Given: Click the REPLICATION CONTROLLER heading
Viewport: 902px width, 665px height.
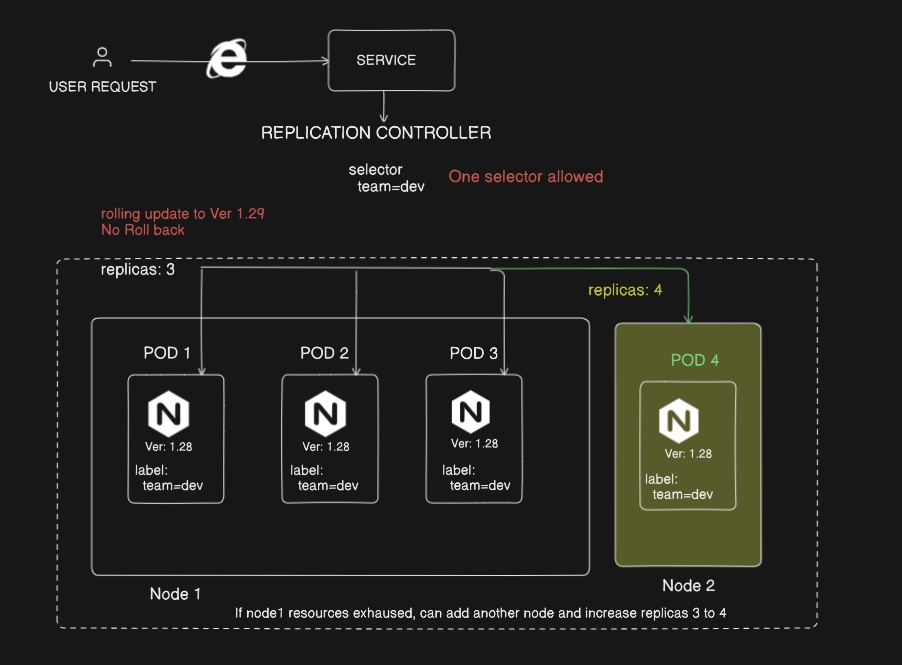Looking at the screenshot, I should pyautogui.click(x=376, y=133).
